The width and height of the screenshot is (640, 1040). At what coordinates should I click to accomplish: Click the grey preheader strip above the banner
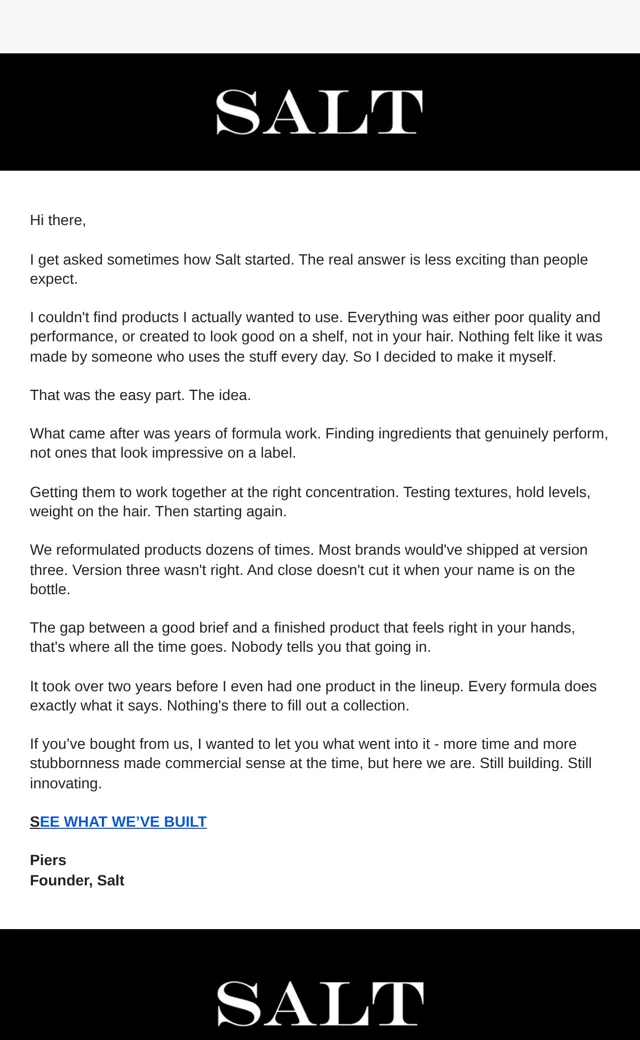(x=320, y=27)
